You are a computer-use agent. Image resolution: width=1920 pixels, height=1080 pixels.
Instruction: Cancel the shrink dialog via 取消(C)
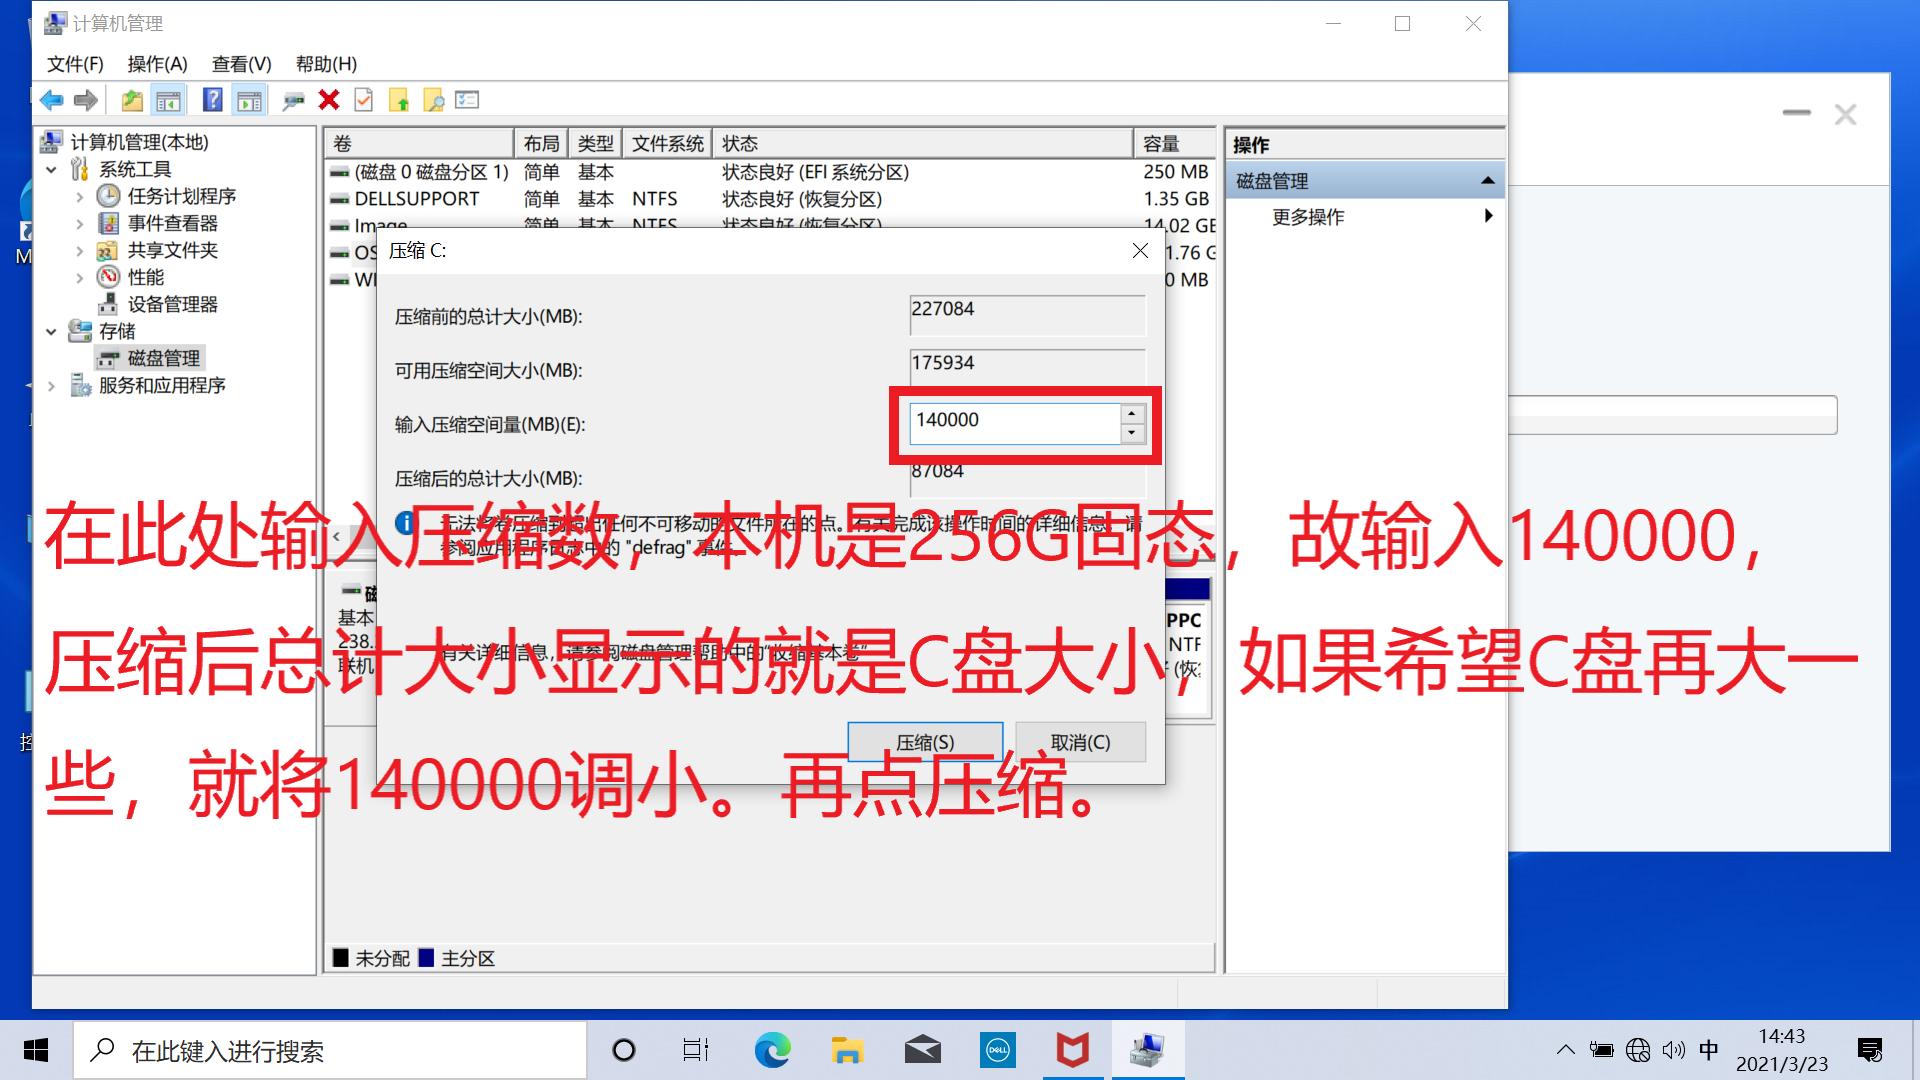click(x=1080, y=742)
